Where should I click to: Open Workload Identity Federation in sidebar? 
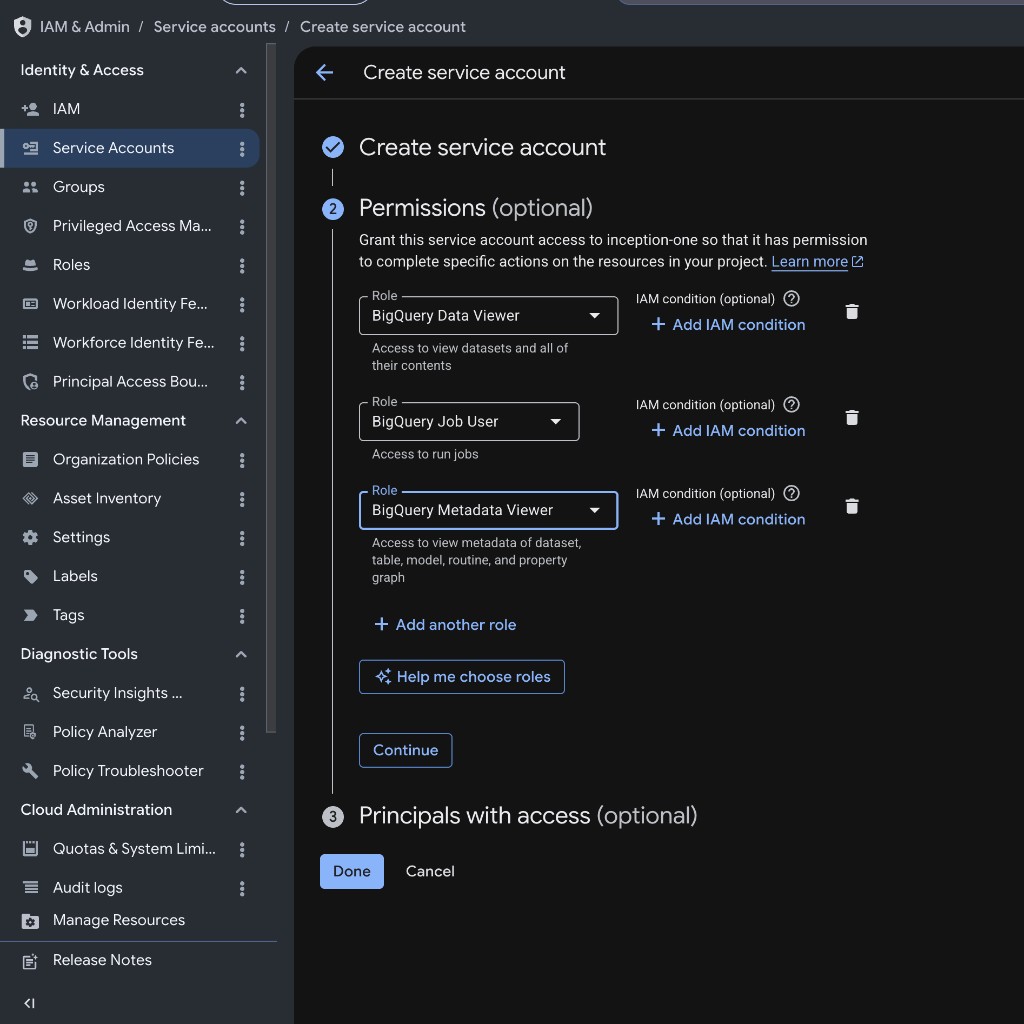[130, 304]
